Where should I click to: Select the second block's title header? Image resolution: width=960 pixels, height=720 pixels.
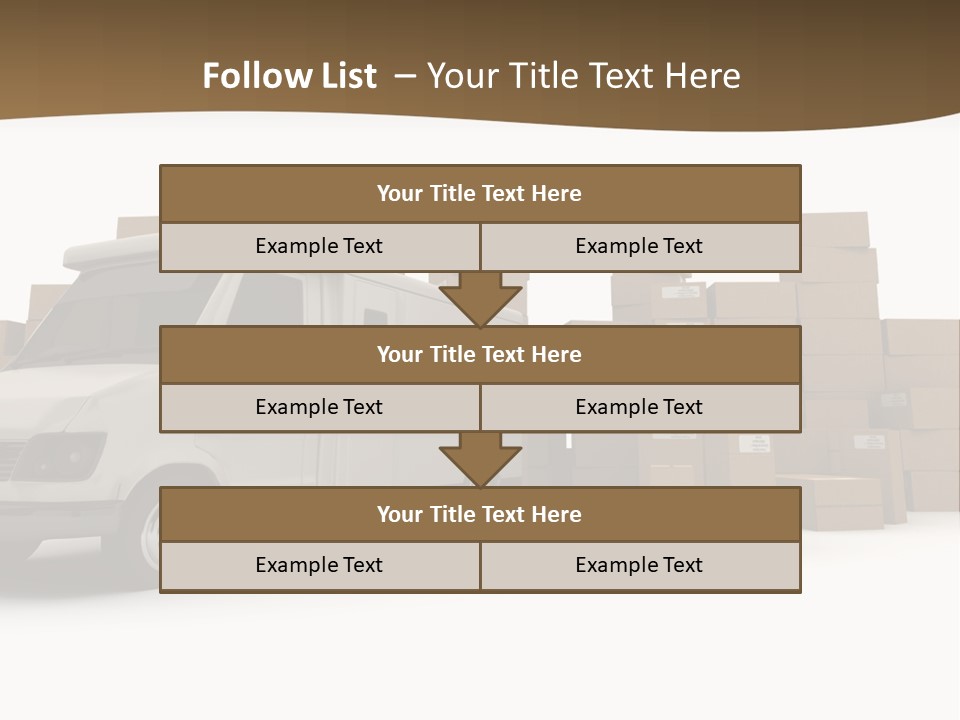(x=479, y=354)
